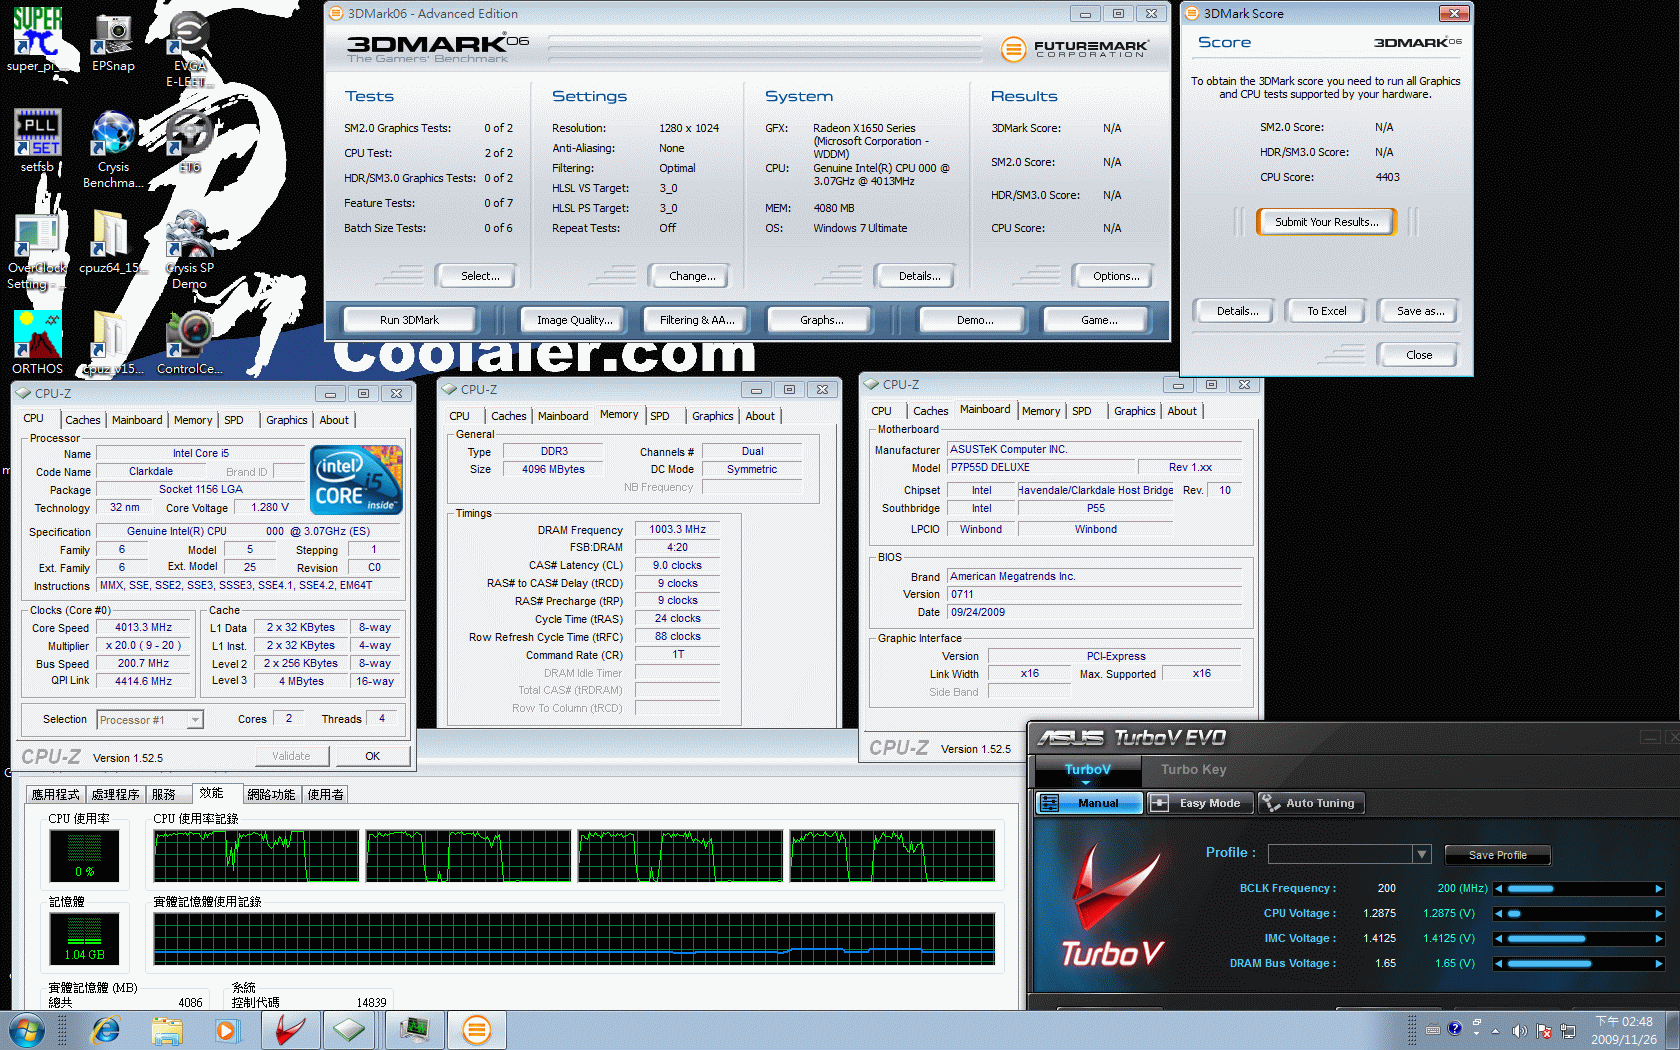Click the Graphs button in 3DMark06

[x=821, y=320]
